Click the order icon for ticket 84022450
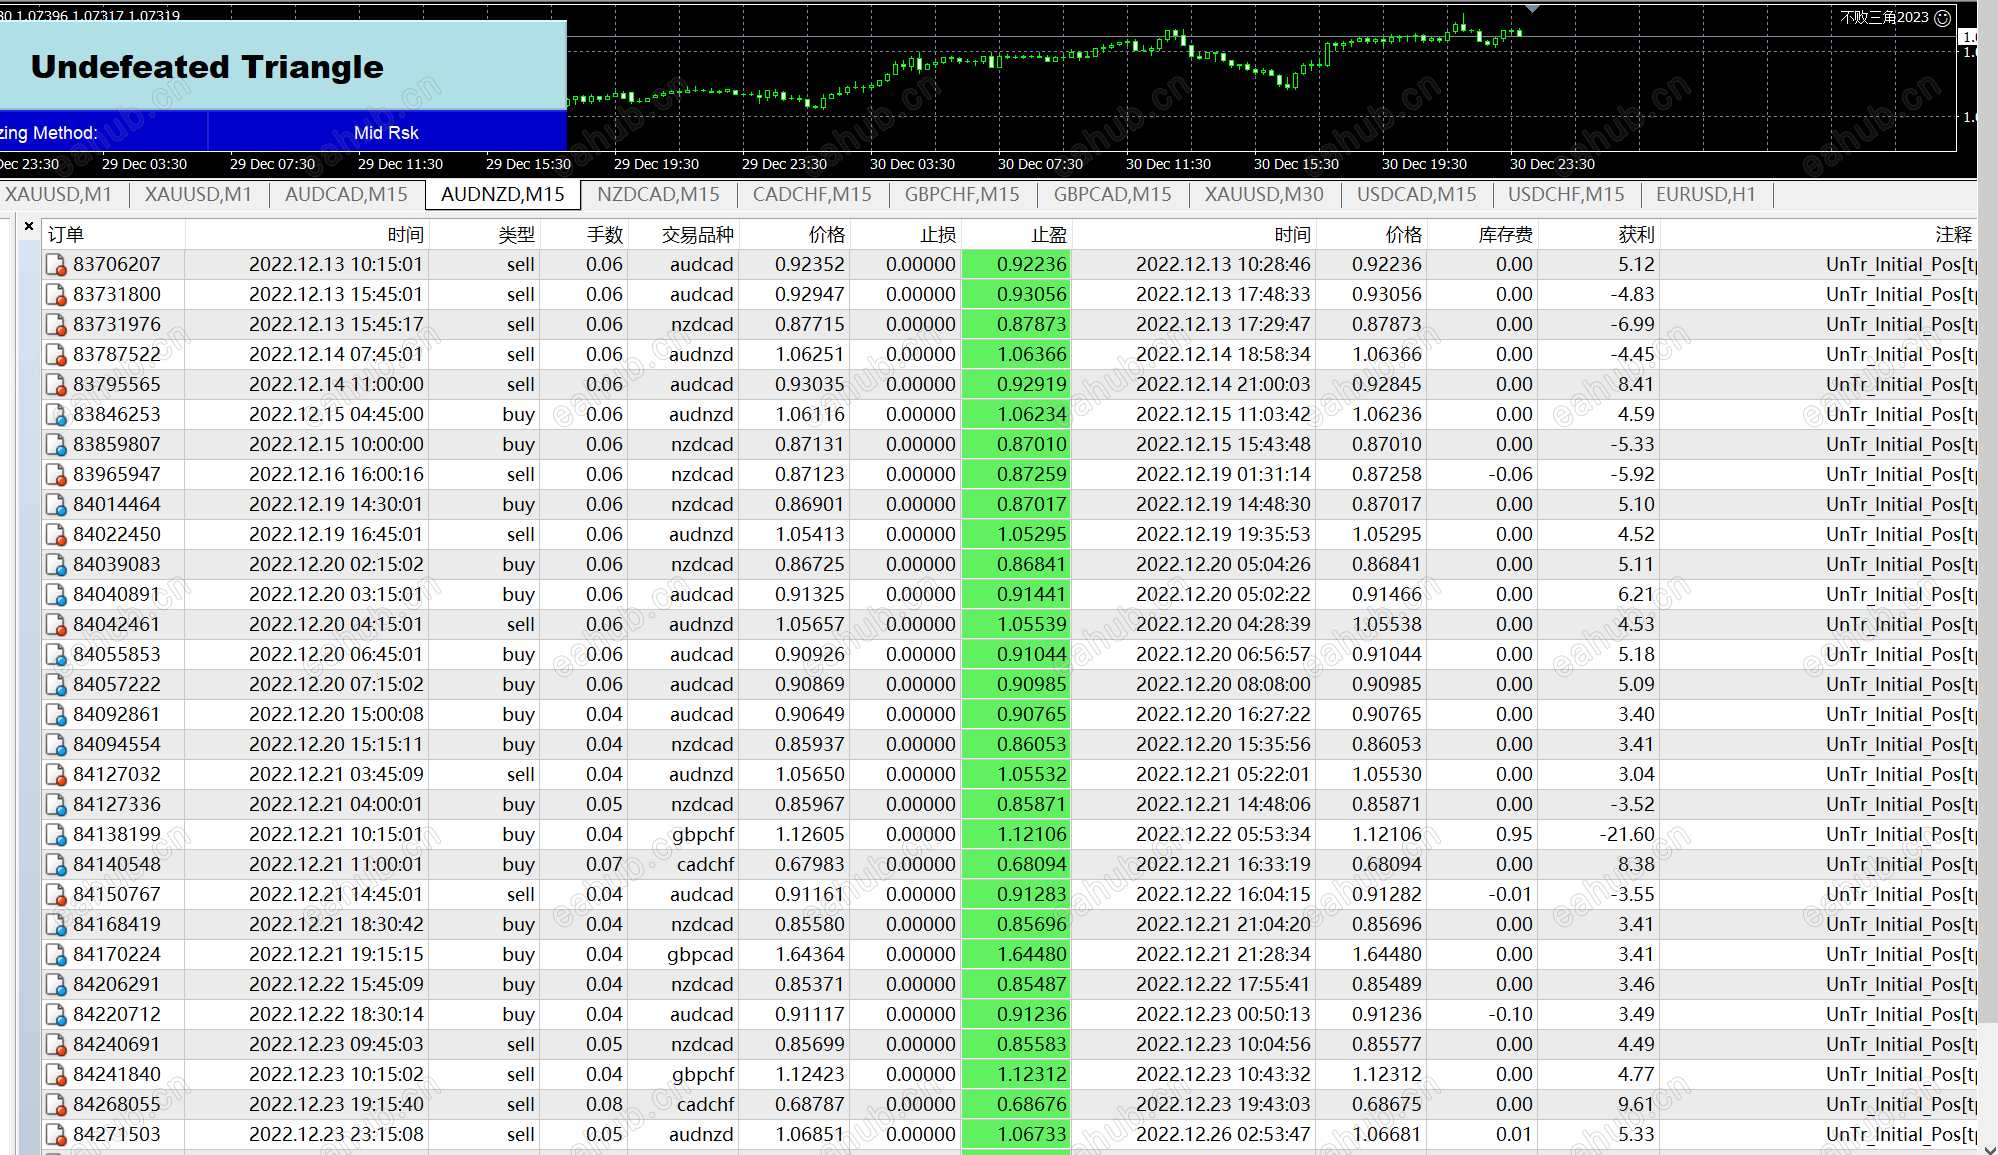This screenshot has width=1998, height=1155. click(56, 535)
